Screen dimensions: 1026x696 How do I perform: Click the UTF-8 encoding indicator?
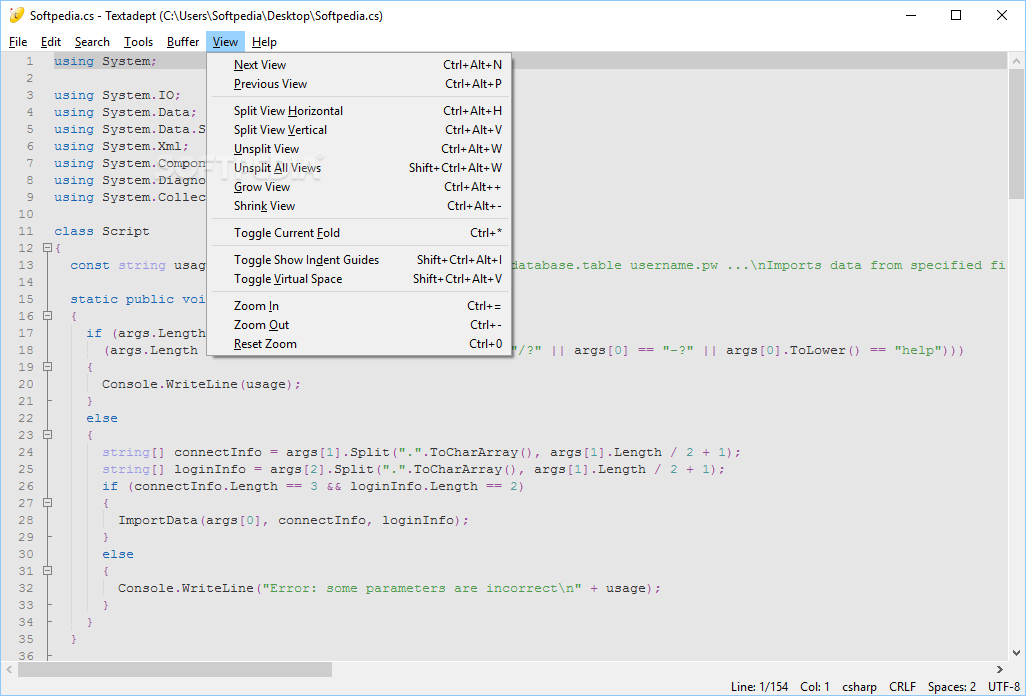click(1004, 687)
